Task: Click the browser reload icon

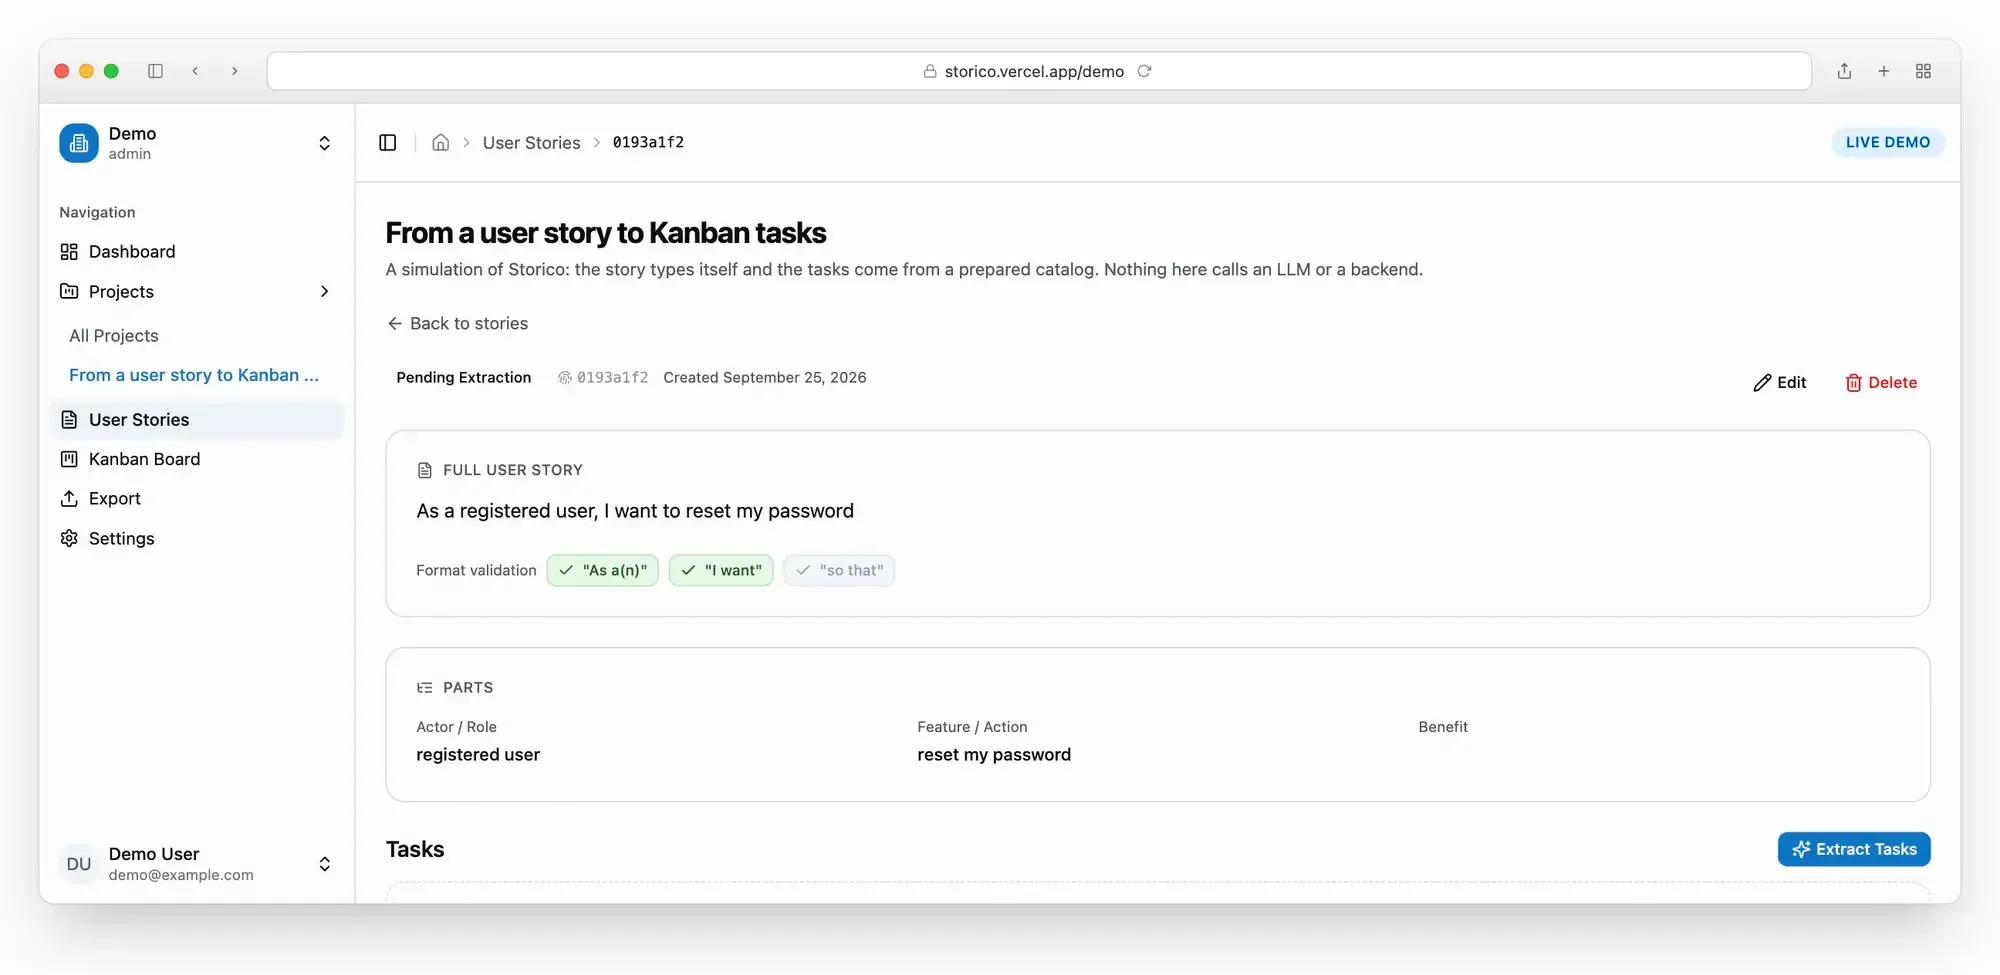Action: 1145,71
